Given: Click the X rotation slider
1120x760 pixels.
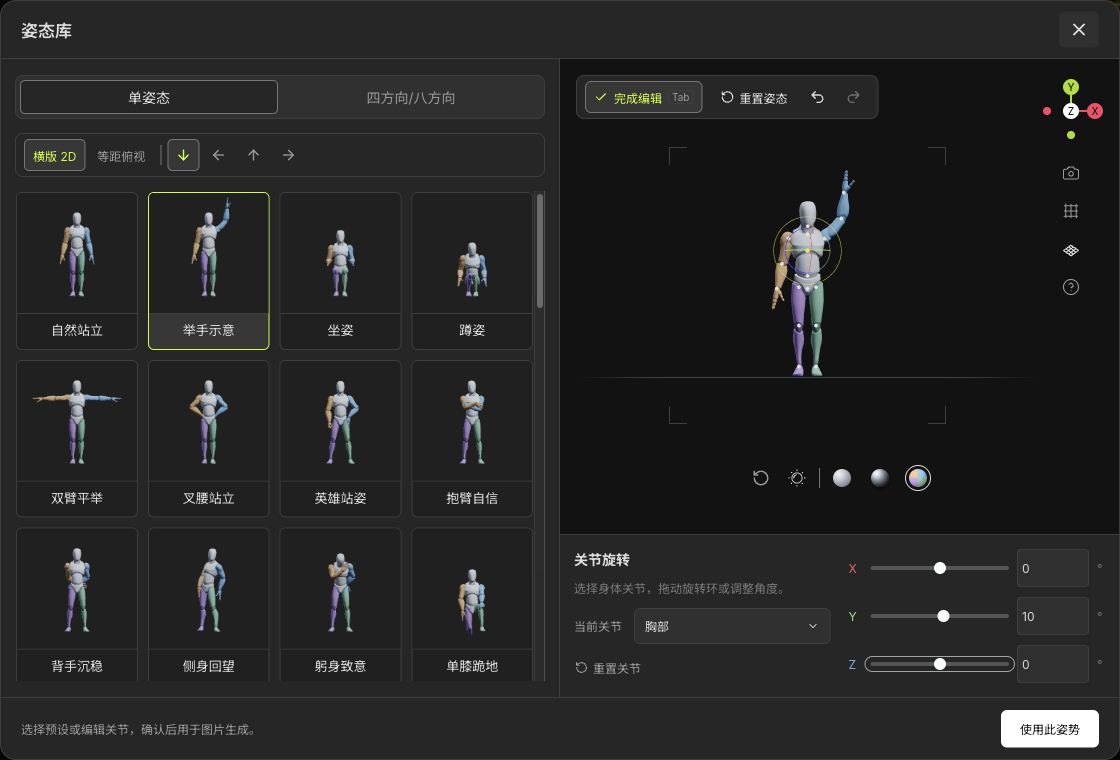Looking at the screenshot, I should (939, 569).
